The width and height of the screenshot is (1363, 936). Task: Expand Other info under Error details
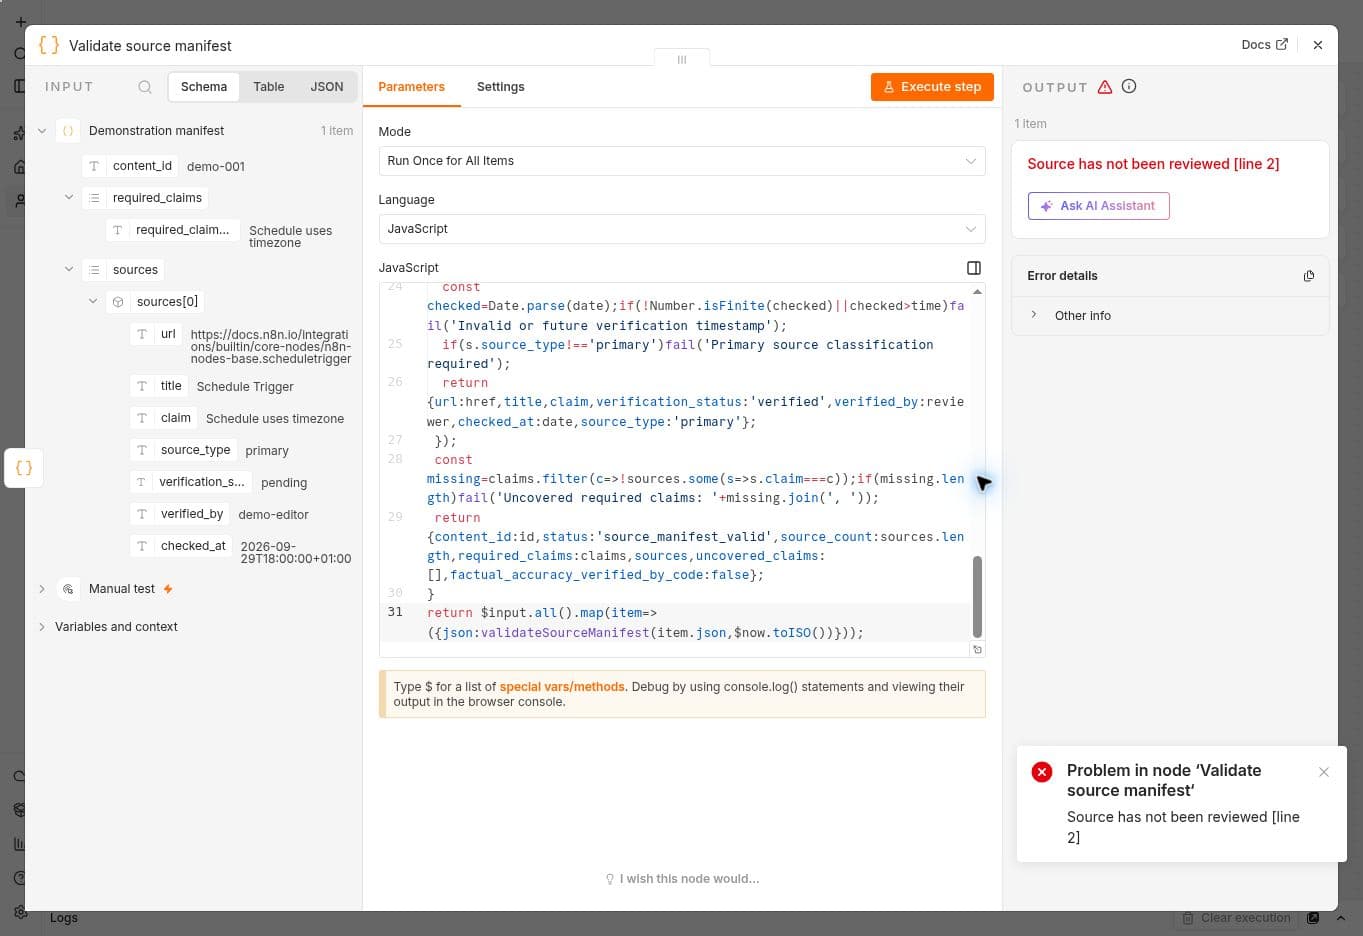(1034, 315)
